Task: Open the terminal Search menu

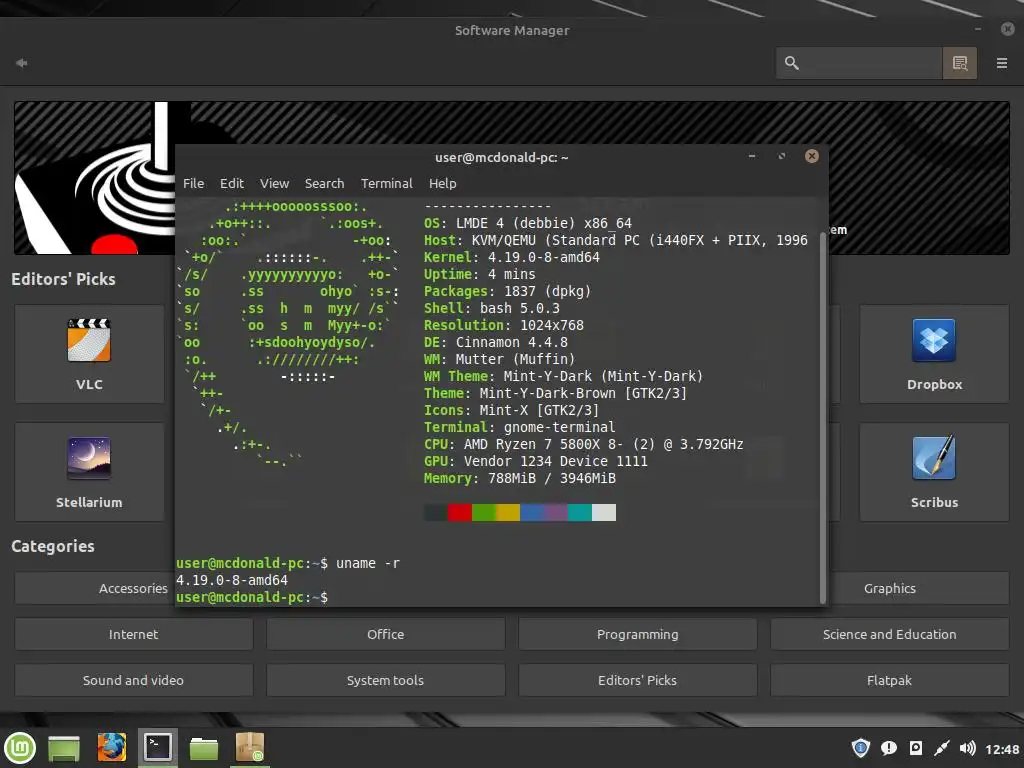Action: pos(325,184)
